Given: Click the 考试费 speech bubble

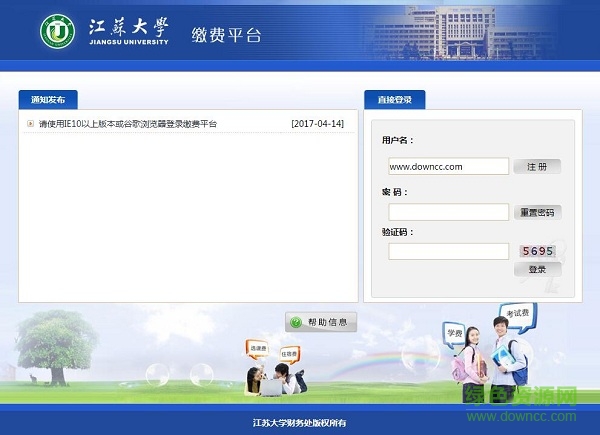Looking at the screenshot, I should 518,316.
